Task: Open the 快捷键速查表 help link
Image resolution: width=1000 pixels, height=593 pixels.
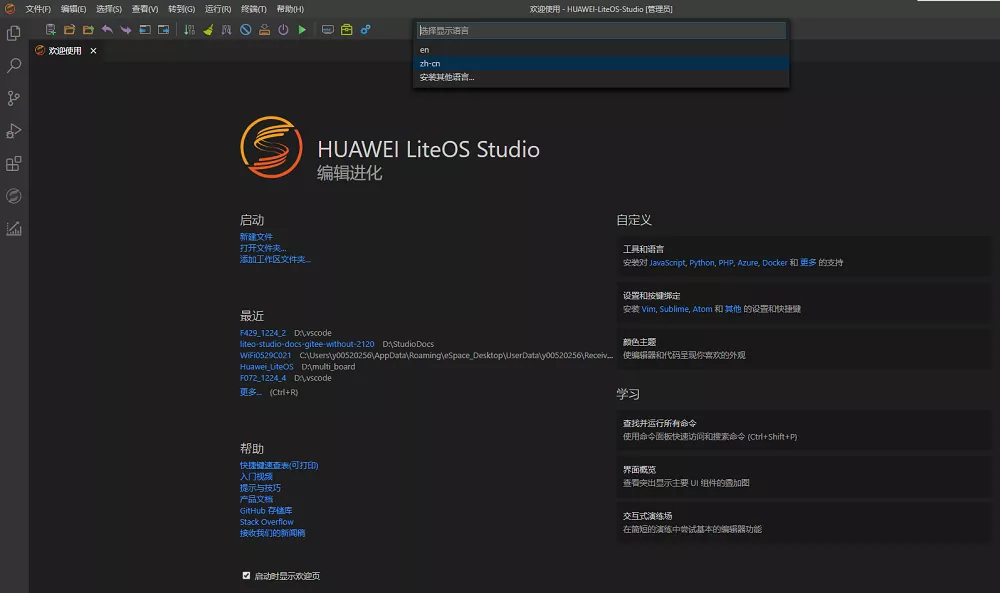Action: (279, 465)
